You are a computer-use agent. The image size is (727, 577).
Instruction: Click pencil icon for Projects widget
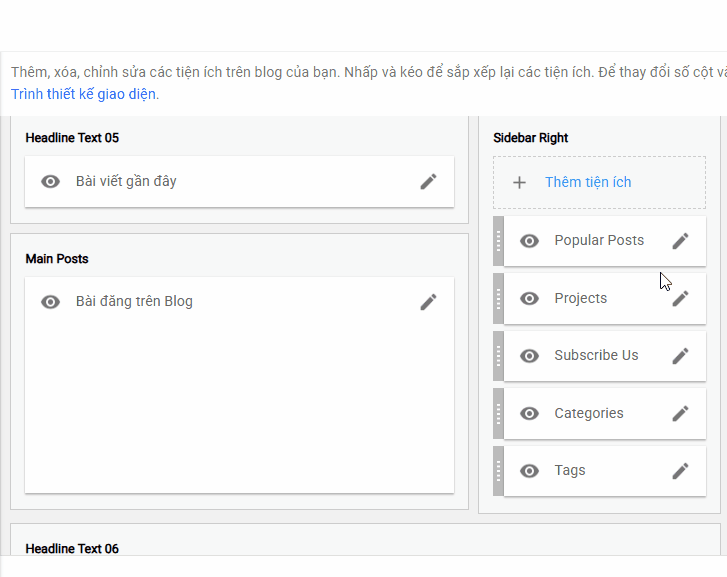pos(680,298)
